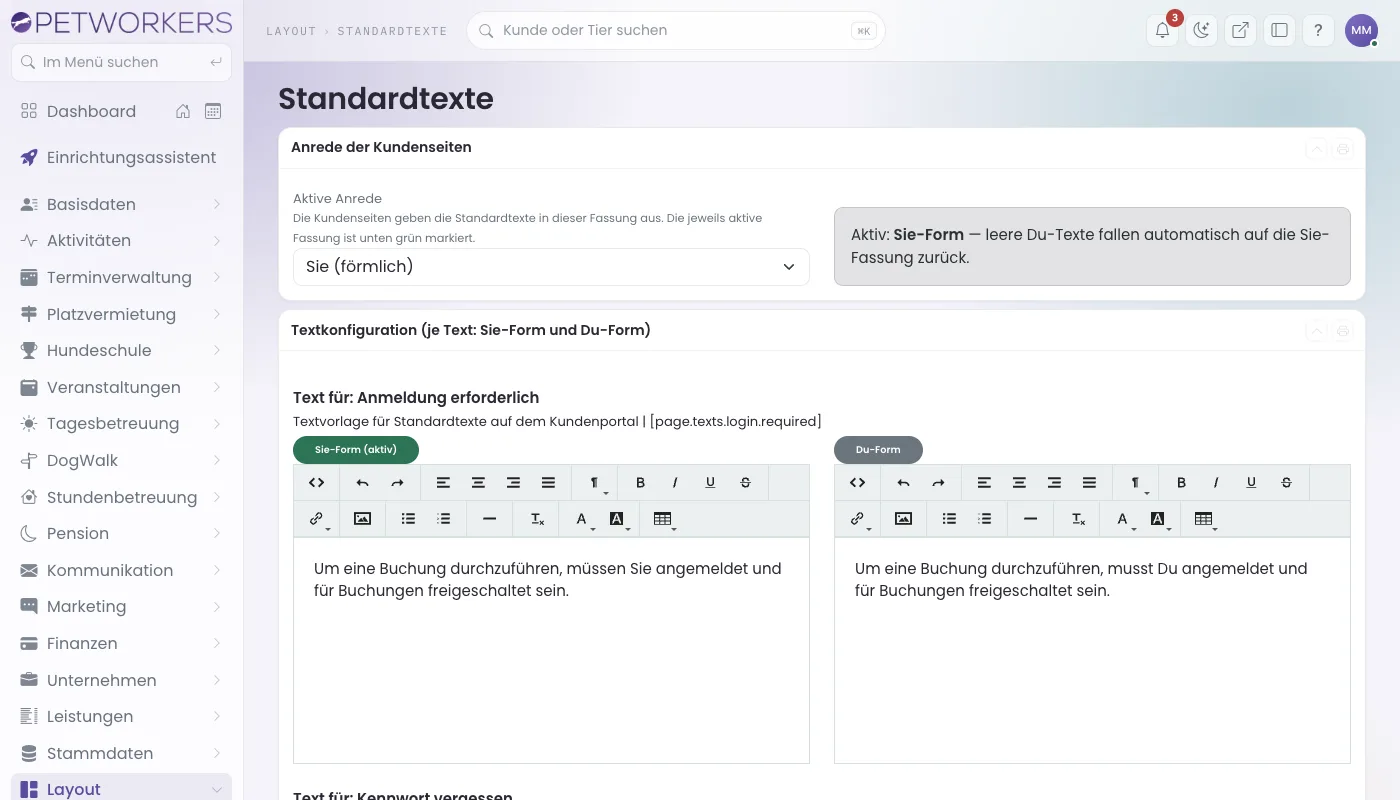Open the Dashboard menu item
Viewport: 1400px width, 800px height.
pos(91,111)
